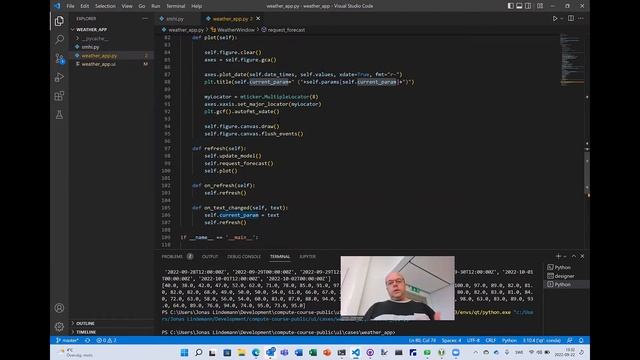Open the Accounts menu icon
Viewport: 640px width, 360px height.
pos(59,308)
